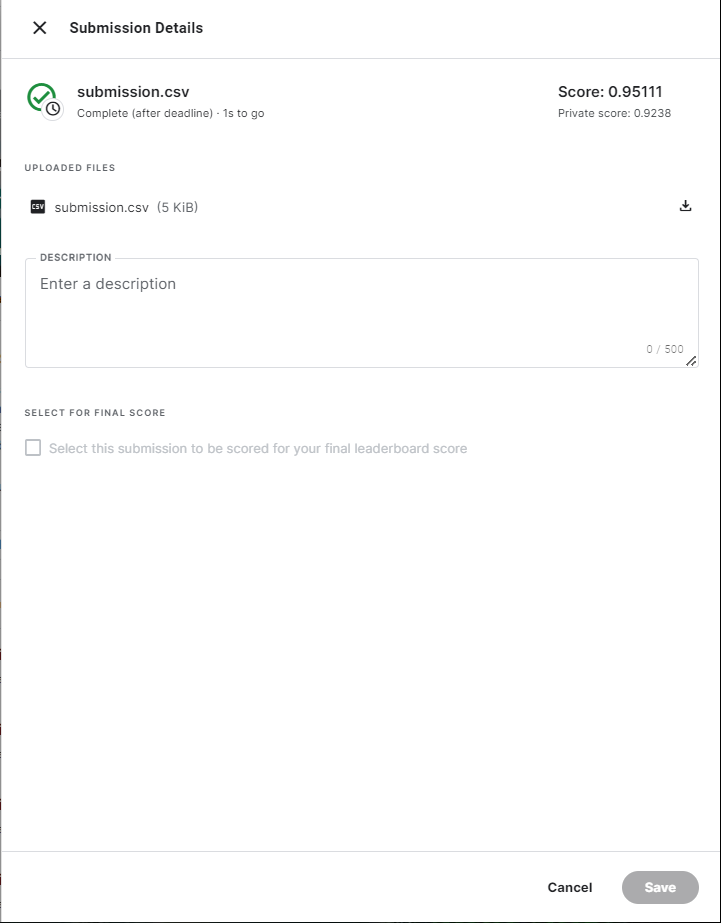
Task: Click the Complete (after deadline) status text
Action: 150,113
